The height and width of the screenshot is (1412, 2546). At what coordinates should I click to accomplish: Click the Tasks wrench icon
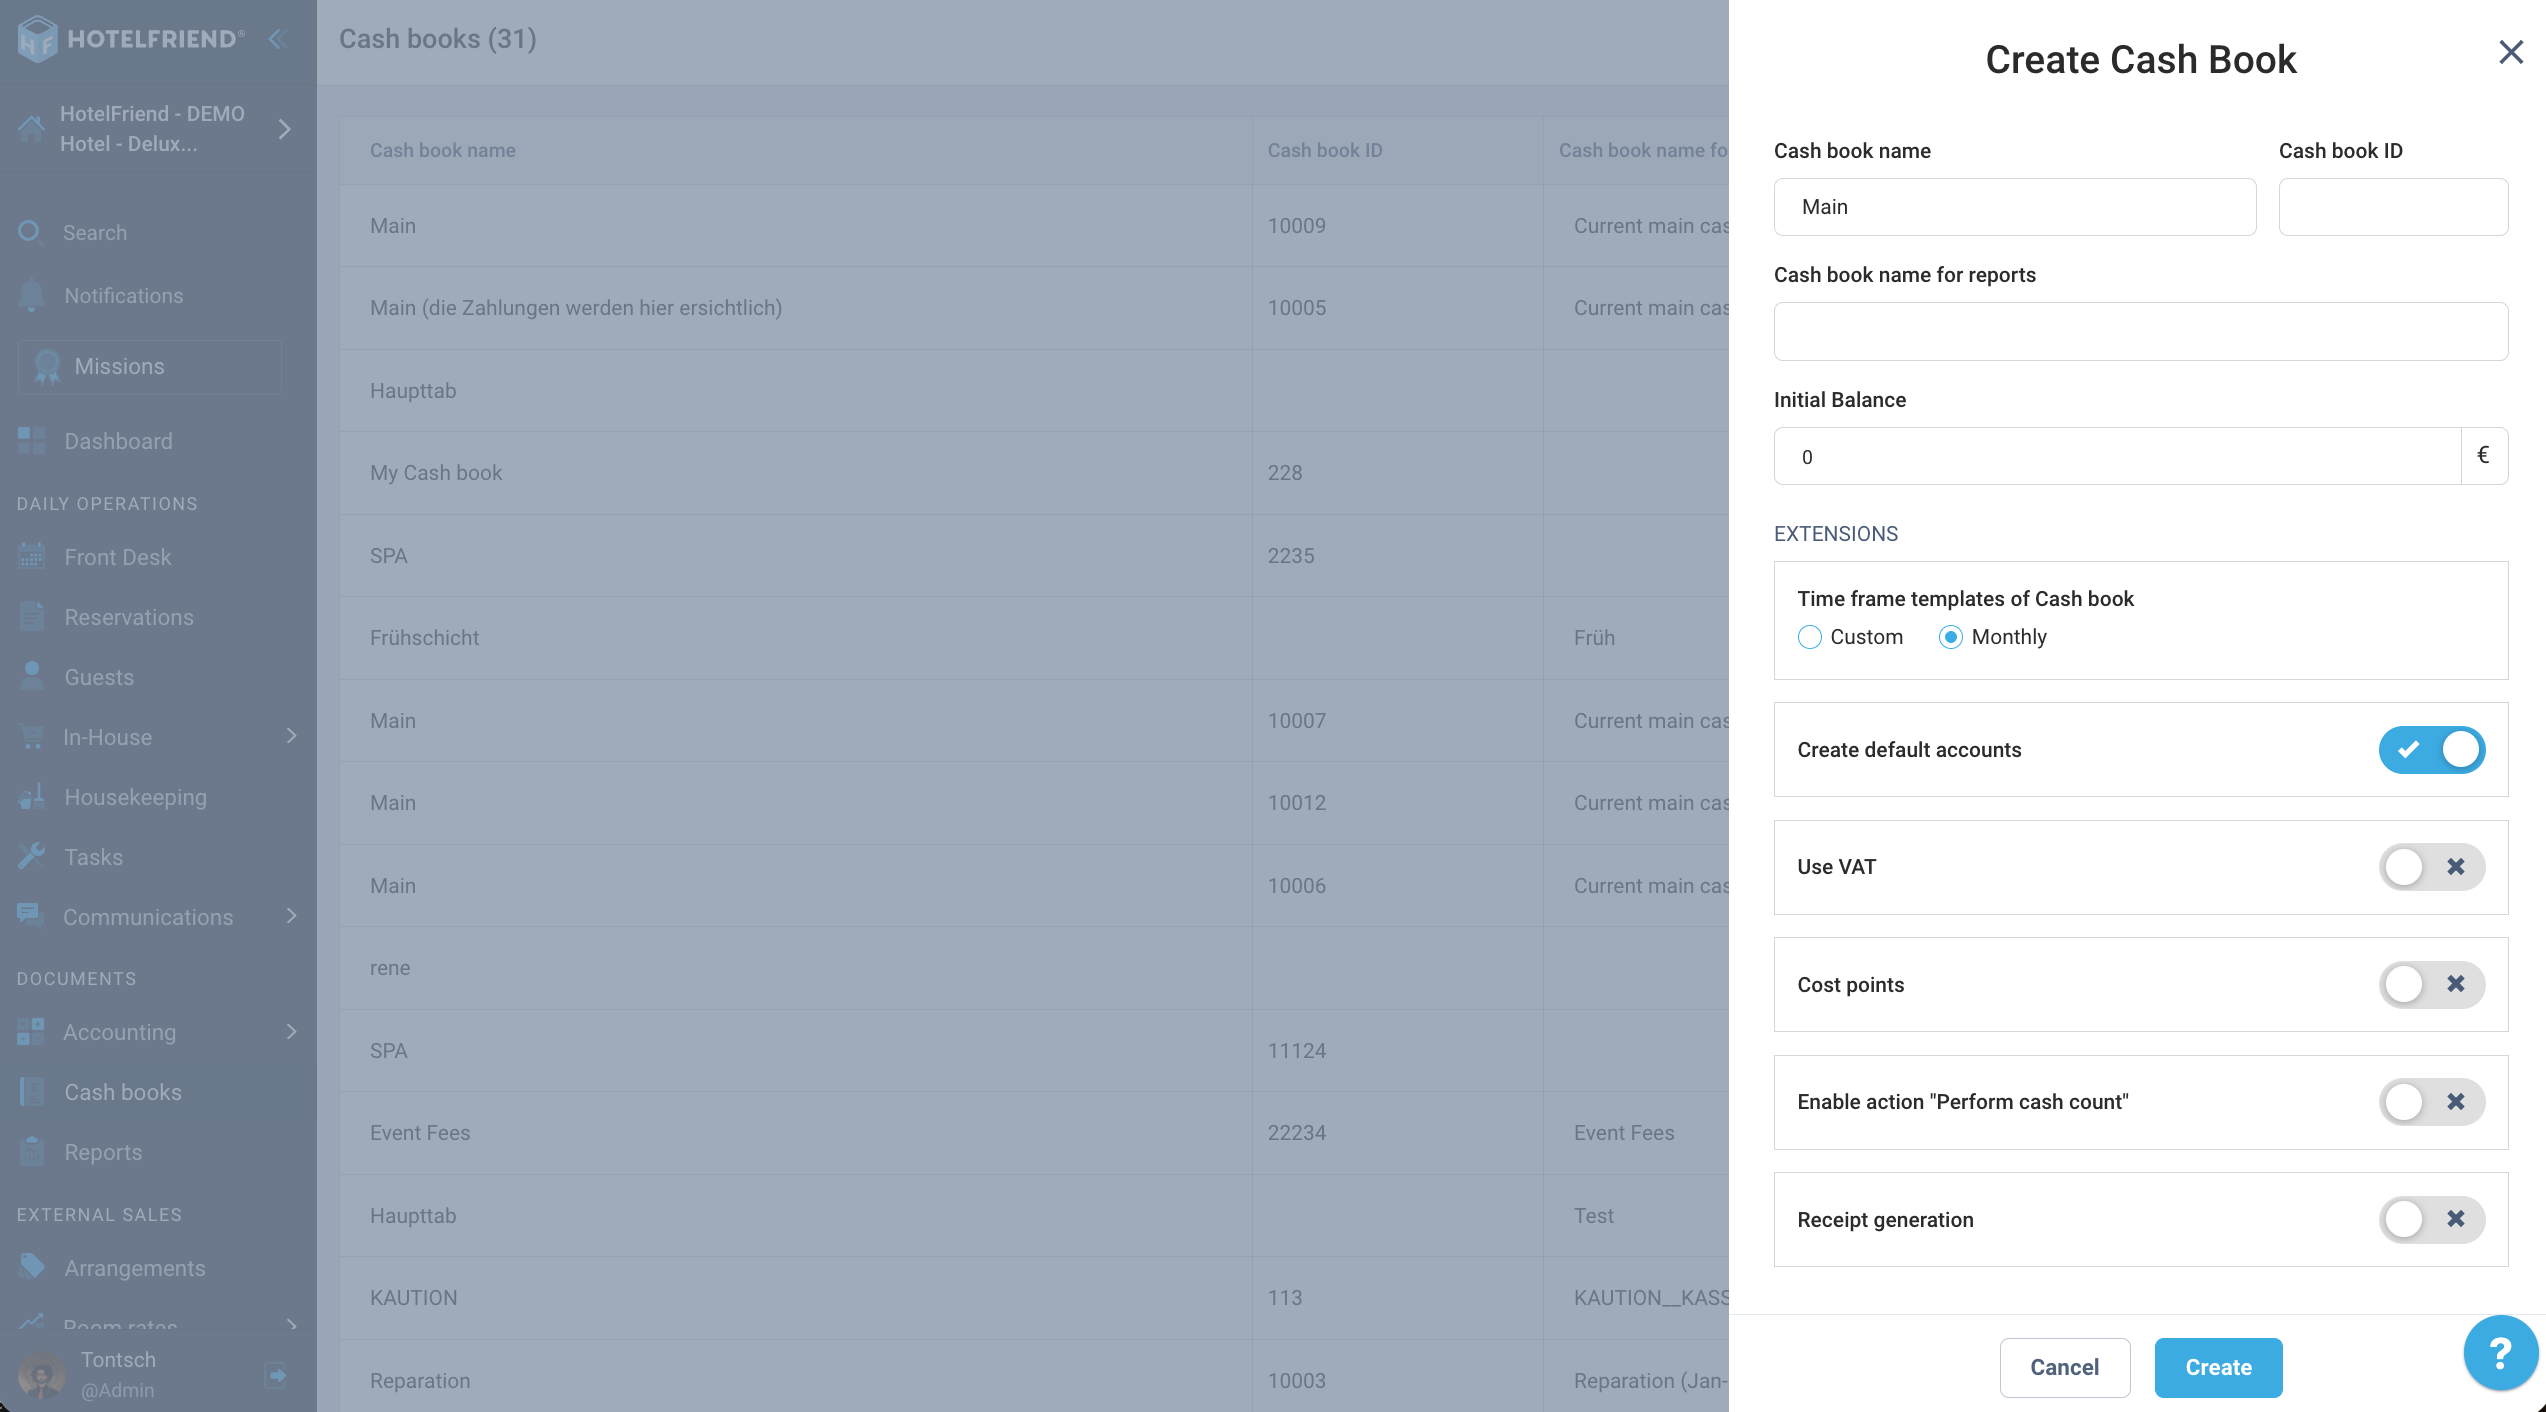[32, 856]
